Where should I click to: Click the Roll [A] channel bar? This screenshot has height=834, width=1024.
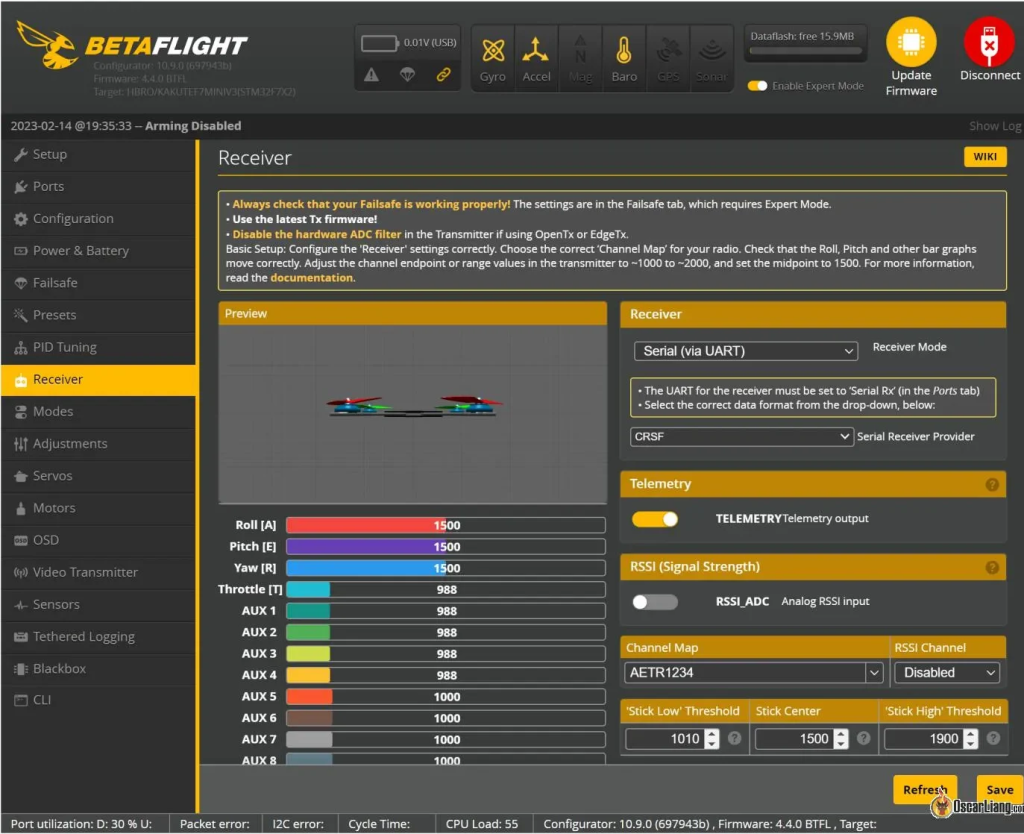click(x=445, y=526)
